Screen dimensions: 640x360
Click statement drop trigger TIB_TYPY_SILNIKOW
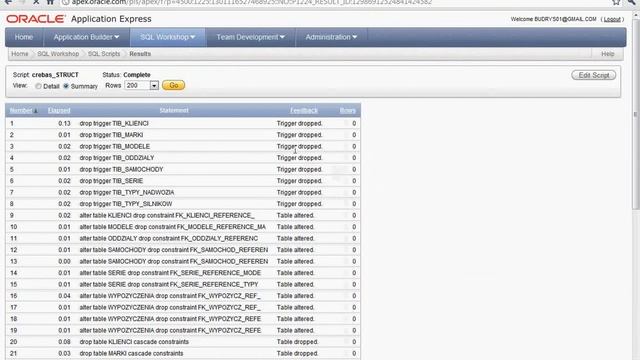coord(126,204)
